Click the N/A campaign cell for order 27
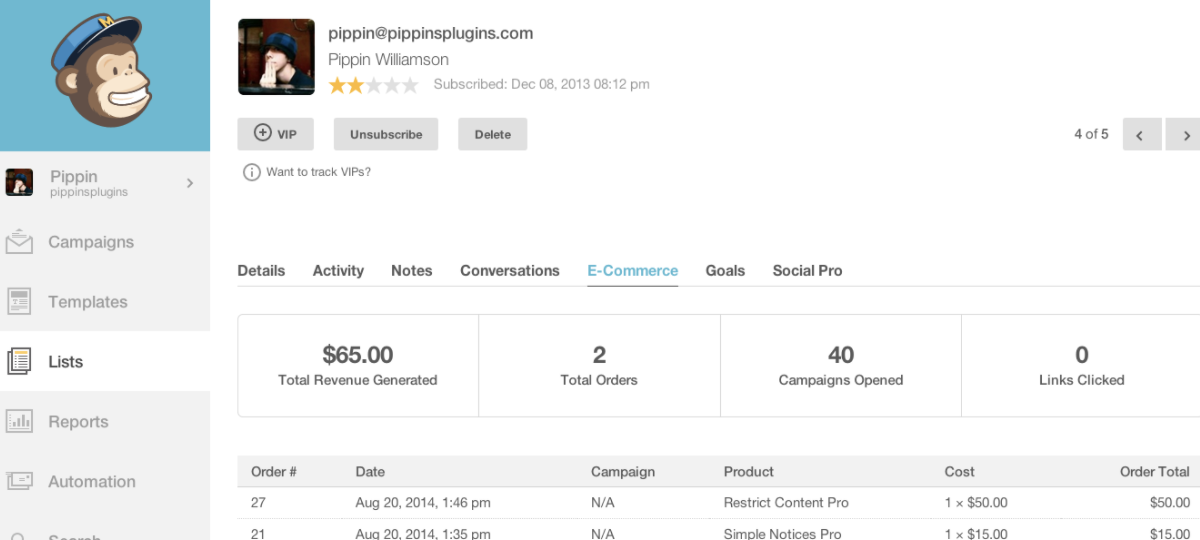The width and height of the screenshot is (1200, 540). click(x=603, y=503)
